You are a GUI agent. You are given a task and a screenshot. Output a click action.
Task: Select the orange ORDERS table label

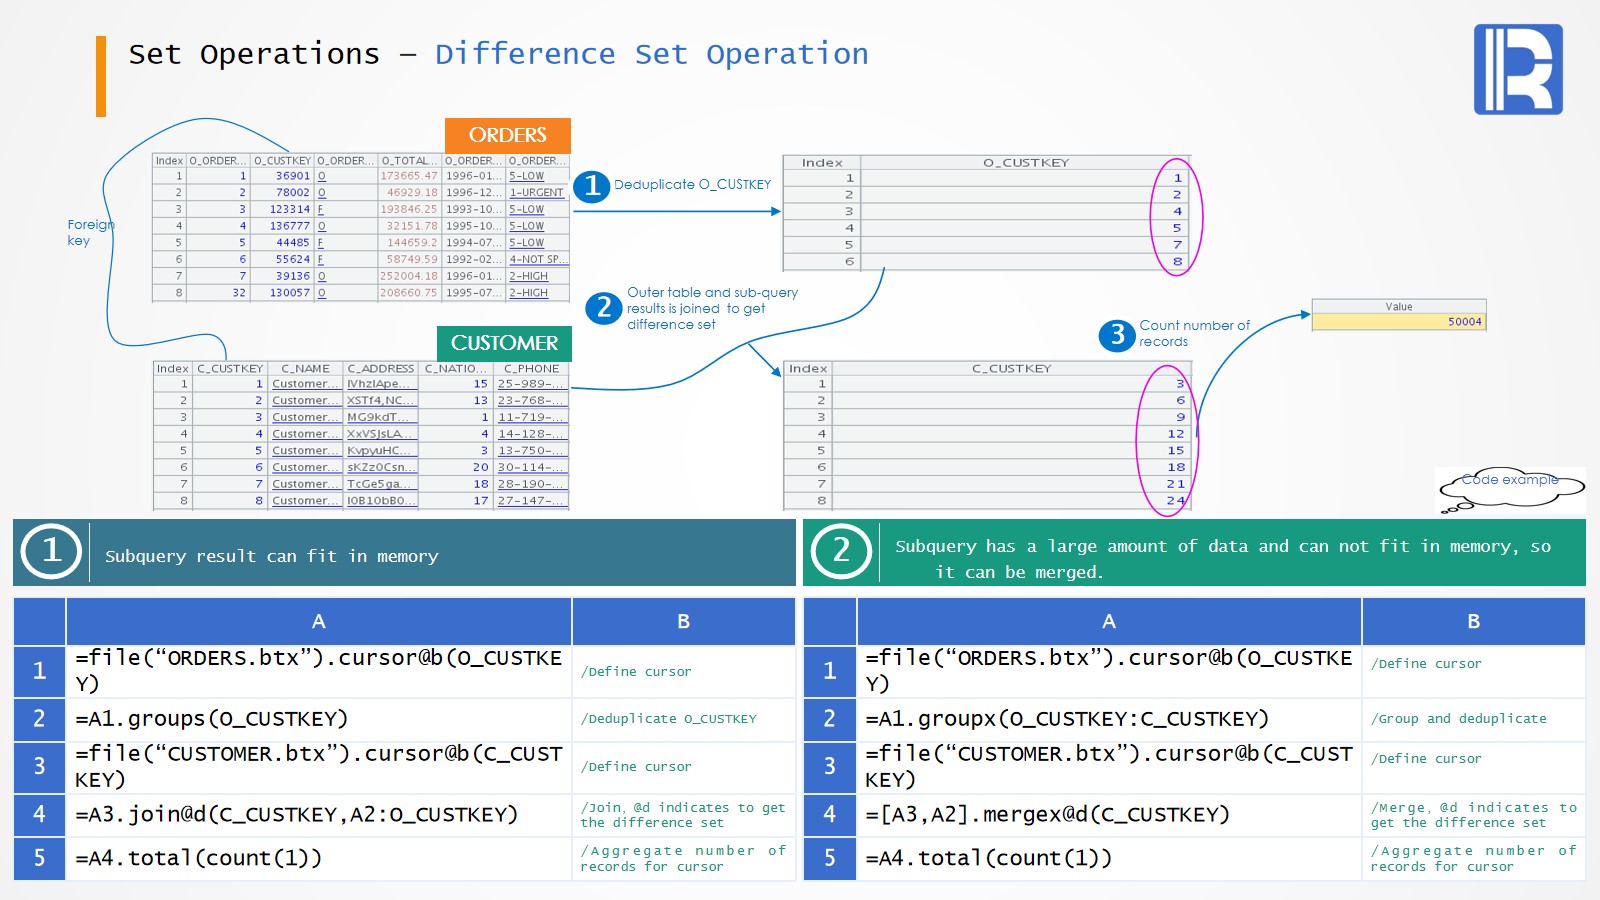point(507,135)
